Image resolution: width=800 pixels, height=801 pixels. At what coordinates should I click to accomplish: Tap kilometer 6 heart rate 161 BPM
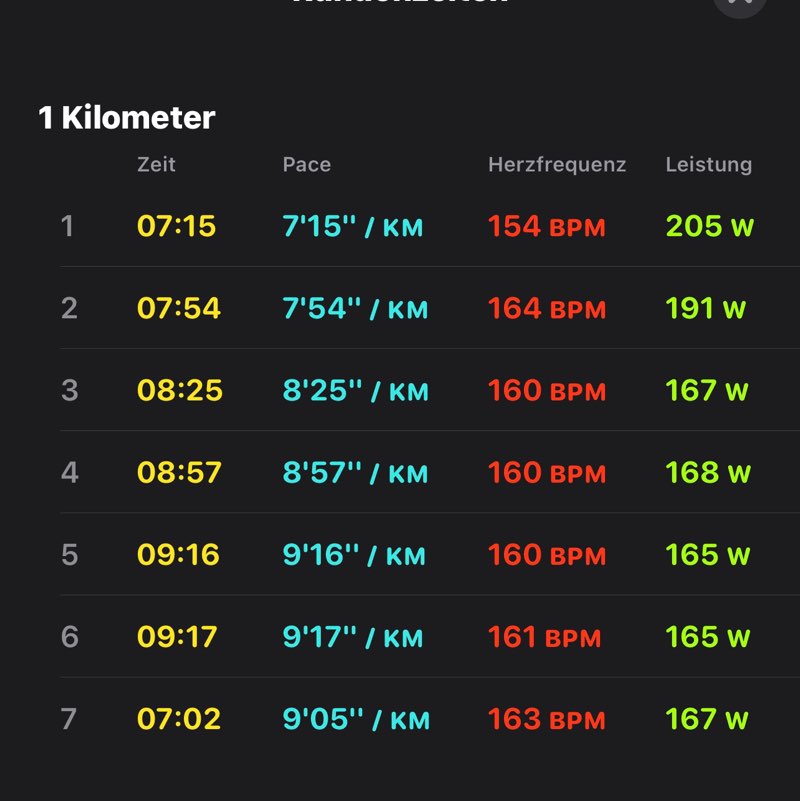coord(544,637)
